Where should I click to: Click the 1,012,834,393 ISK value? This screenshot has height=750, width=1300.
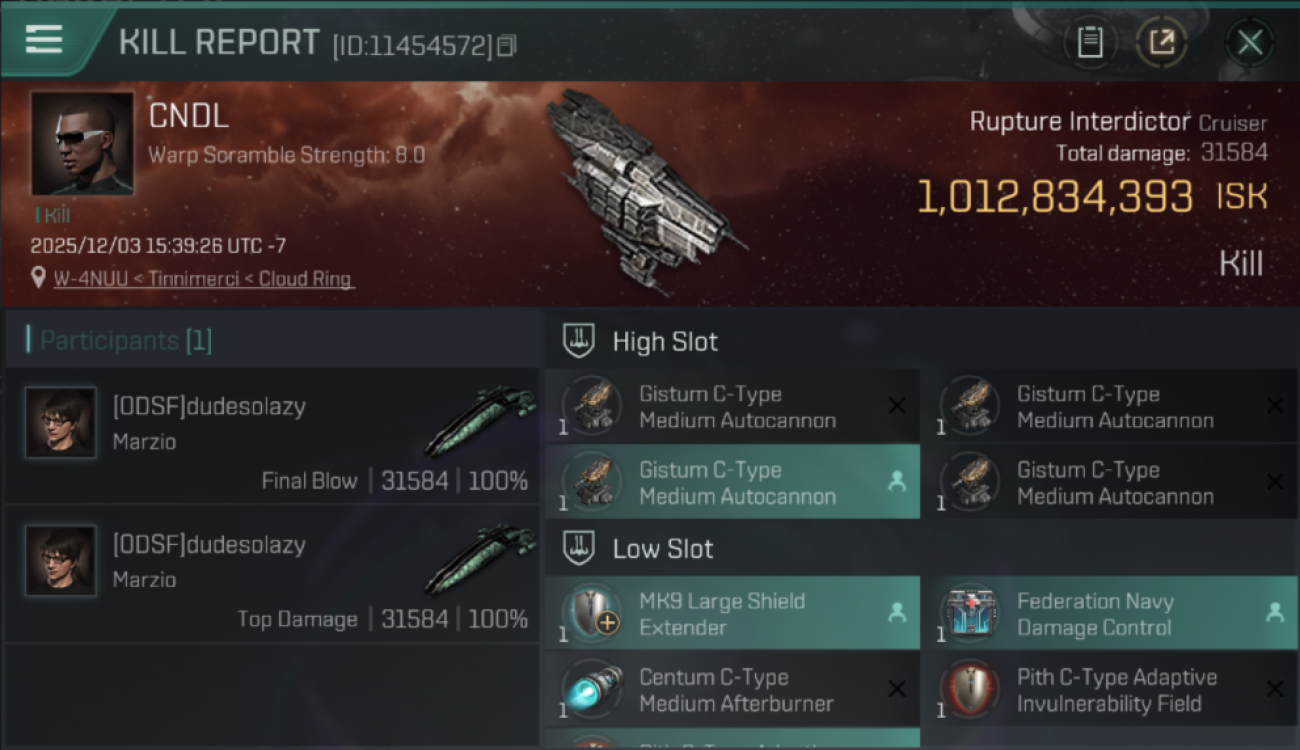click(x=1055, y=197)
